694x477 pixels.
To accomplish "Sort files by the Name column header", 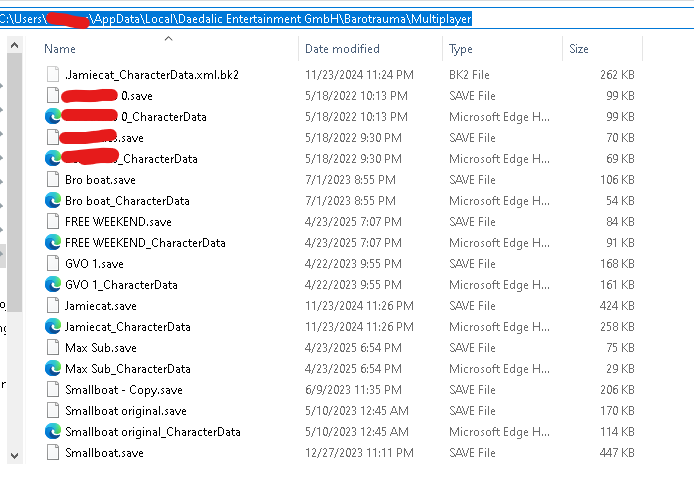I will 60,49.
